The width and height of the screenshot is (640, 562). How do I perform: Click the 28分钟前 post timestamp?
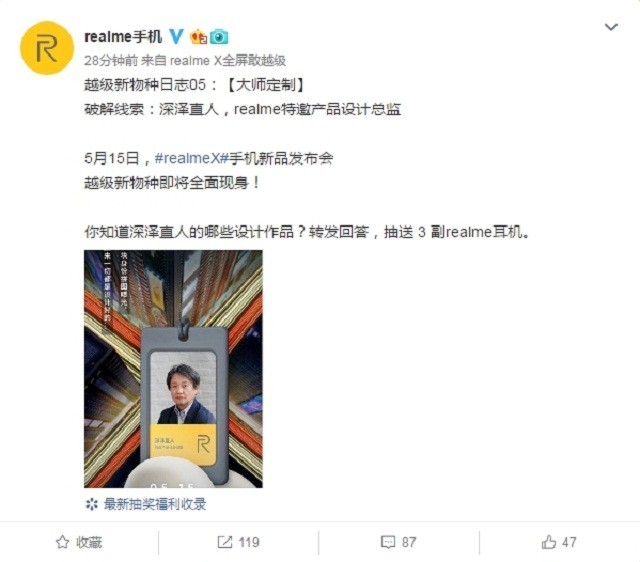pos(111,60)
